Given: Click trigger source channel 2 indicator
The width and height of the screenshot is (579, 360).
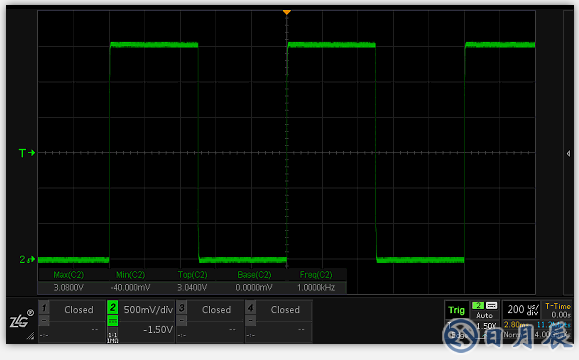Looking at the screenshot, I should click(x=478, y=305).
